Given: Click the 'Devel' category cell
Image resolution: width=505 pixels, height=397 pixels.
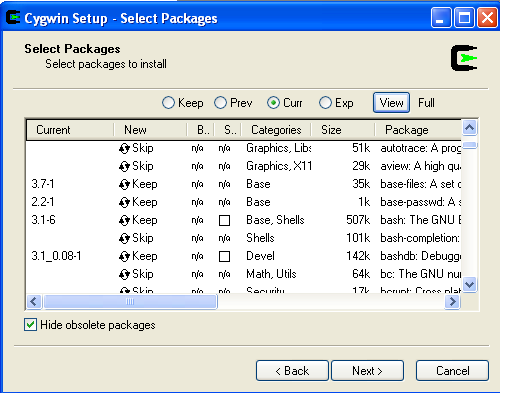Looking at the screenshot, I should (260, 256).
